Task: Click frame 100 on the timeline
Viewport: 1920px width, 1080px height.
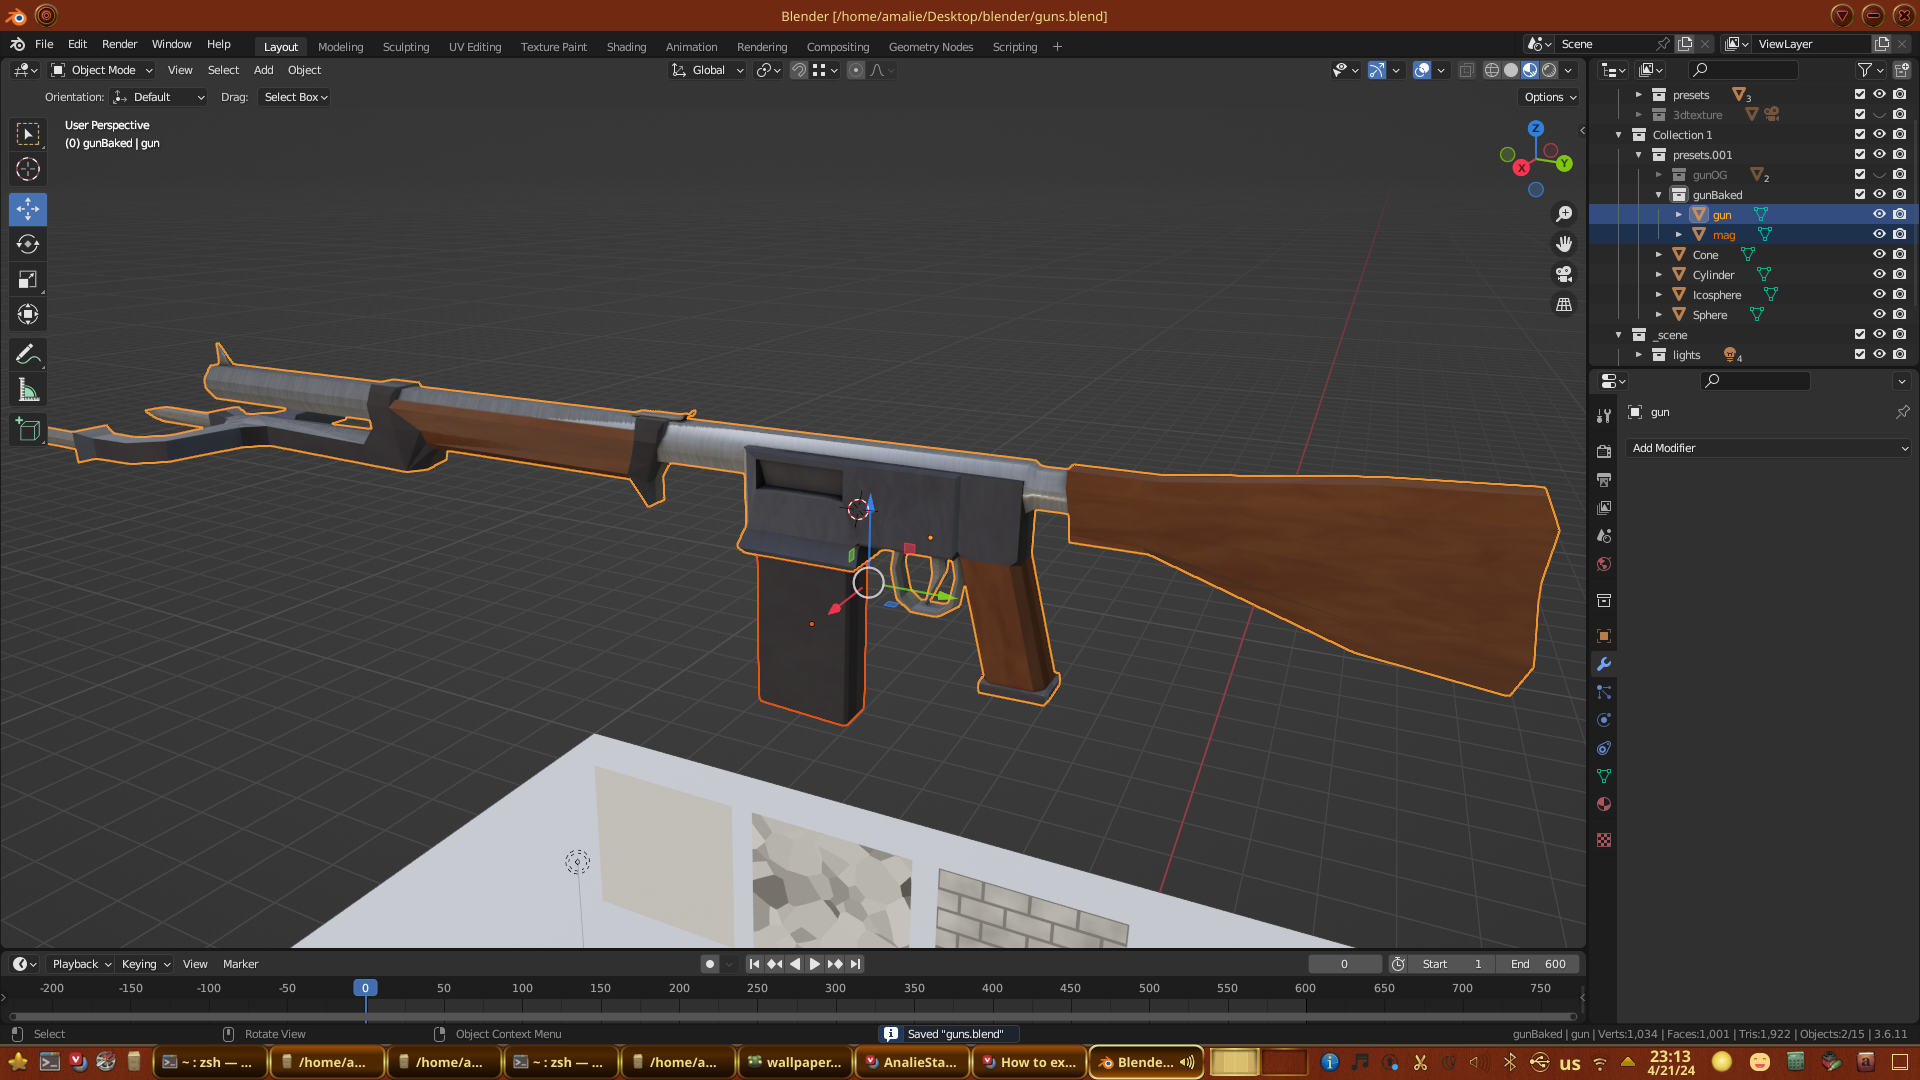Action: click(522, 988)
